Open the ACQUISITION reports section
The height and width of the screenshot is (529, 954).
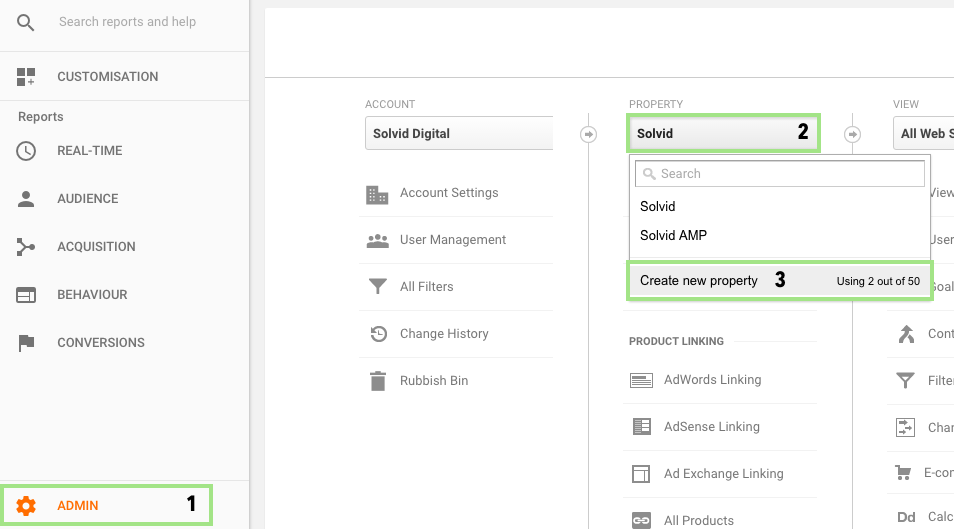96,247
